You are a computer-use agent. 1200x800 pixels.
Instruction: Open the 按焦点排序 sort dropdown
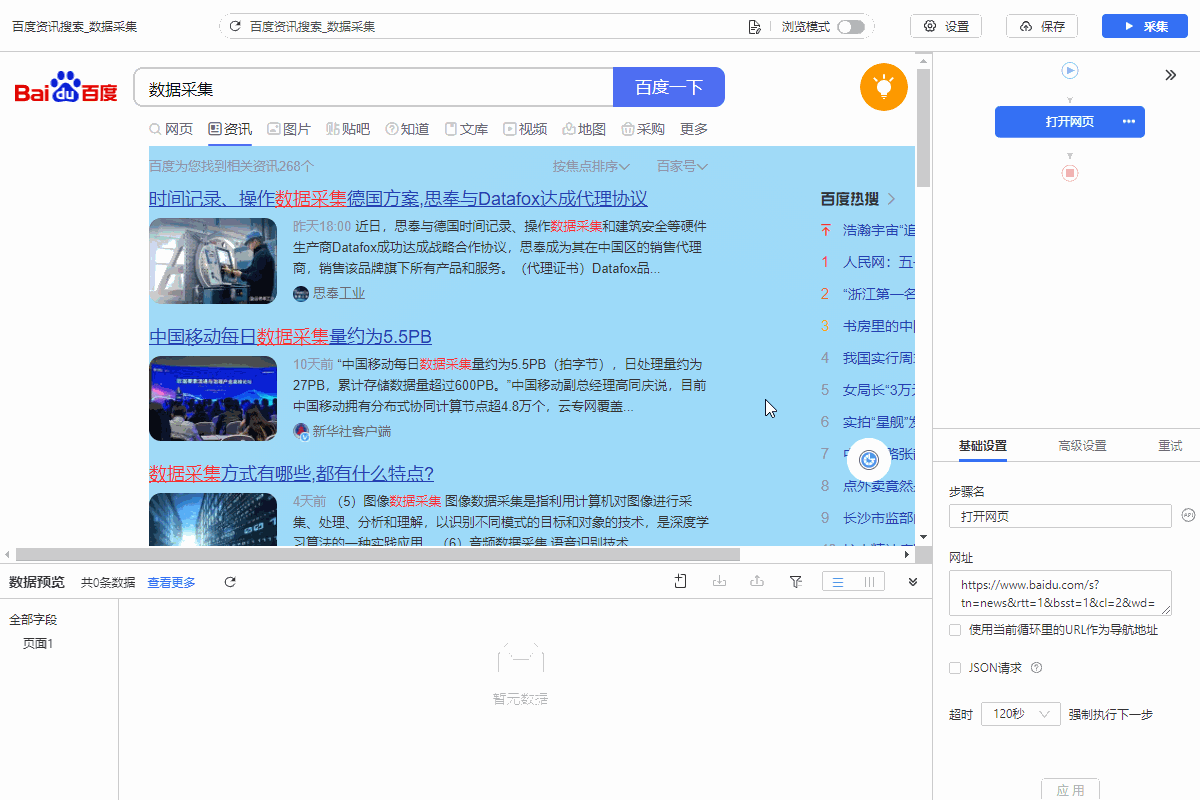point(591,166)
